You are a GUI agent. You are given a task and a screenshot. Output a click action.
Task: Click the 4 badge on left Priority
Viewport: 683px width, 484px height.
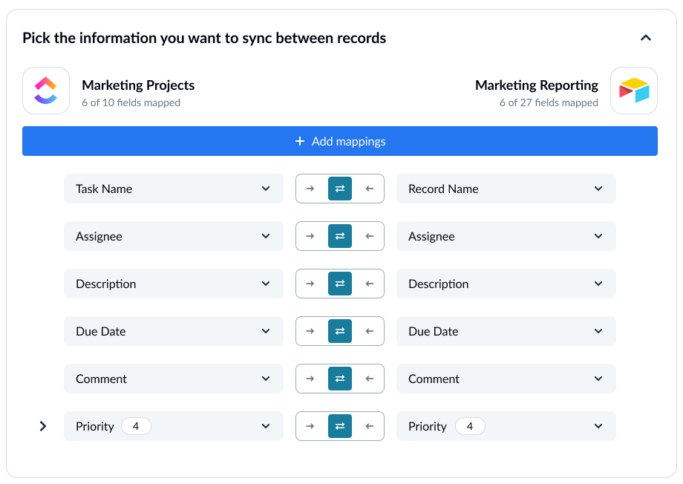coord(136,426)
